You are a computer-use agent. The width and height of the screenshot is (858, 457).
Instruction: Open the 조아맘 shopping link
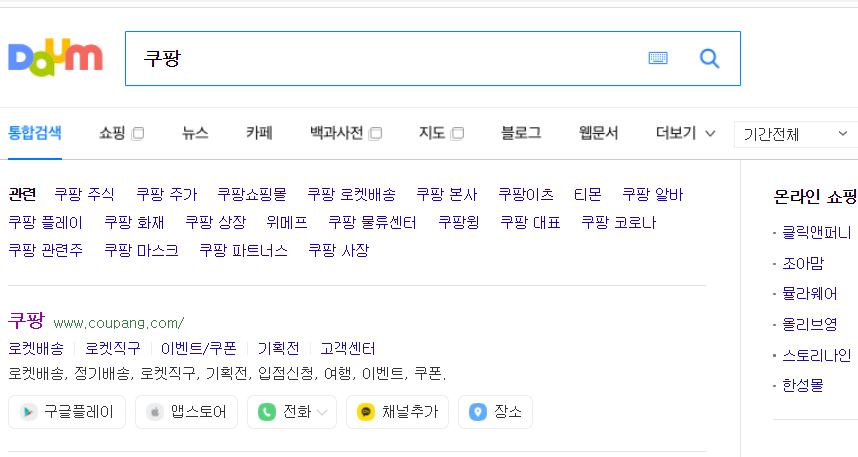point(803,263)
